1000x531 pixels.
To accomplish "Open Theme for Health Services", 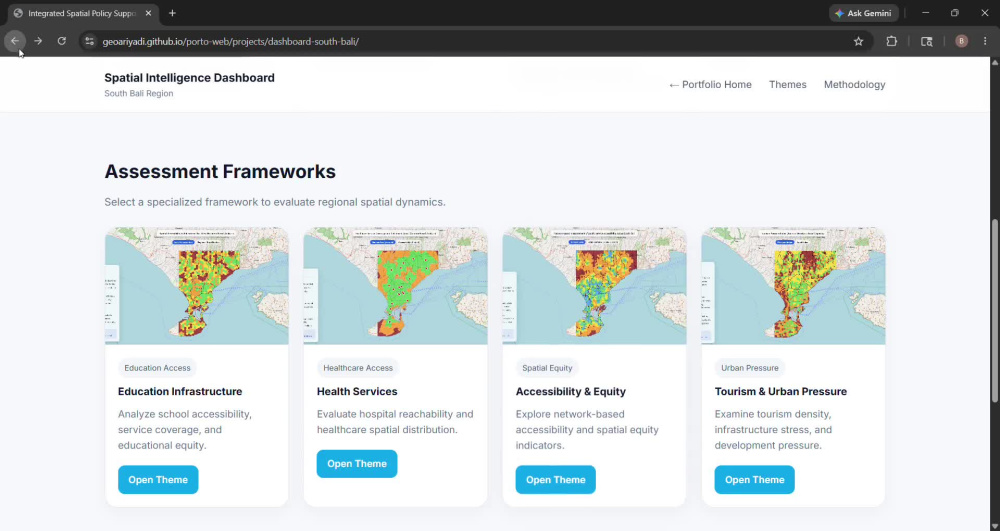I will (357, 463).
